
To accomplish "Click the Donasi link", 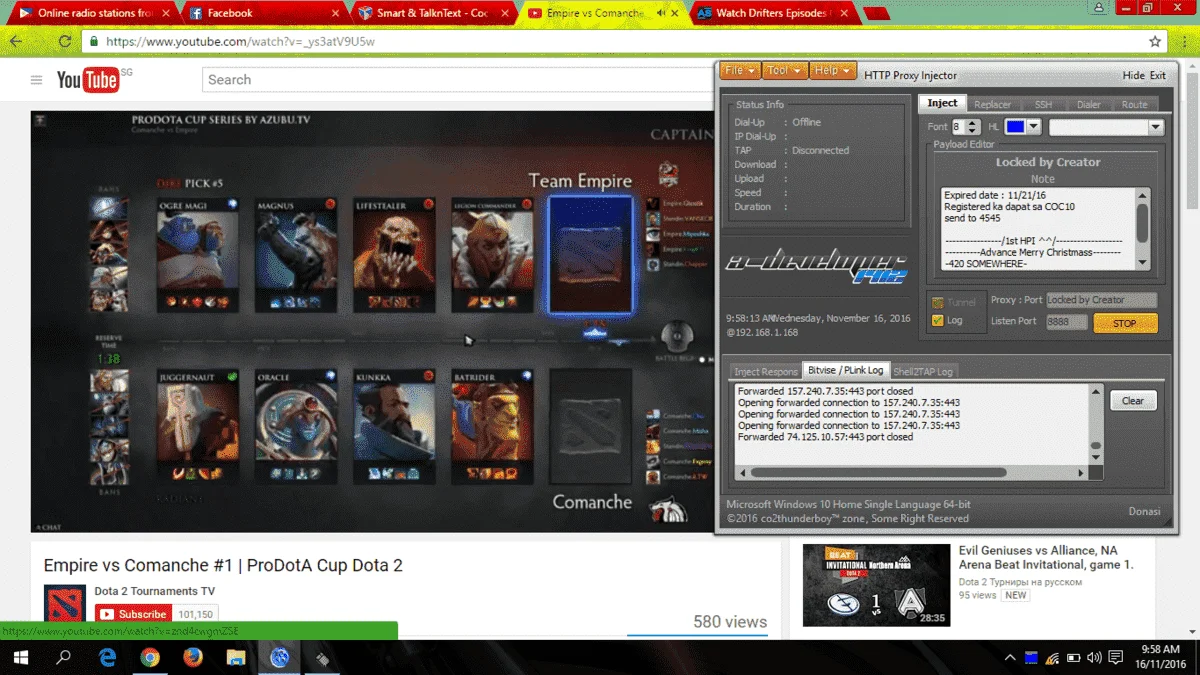I will pyautogui.click(x=1144, y=511).
